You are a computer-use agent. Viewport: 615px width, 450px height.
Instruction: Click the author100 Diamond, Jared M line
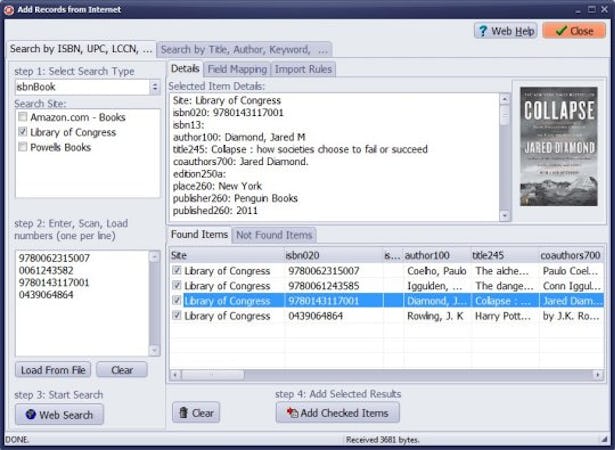tap(239, 137)
